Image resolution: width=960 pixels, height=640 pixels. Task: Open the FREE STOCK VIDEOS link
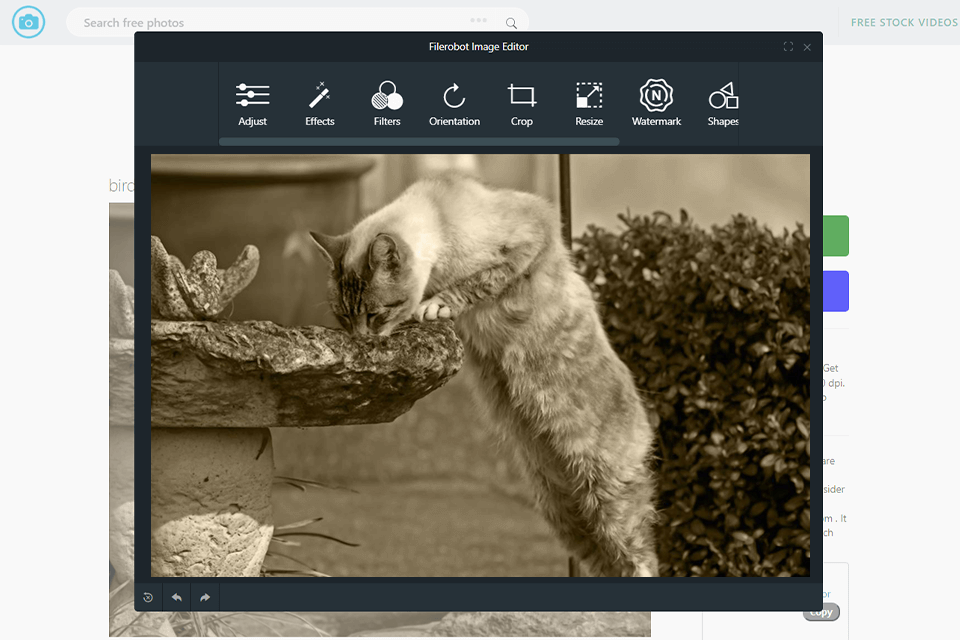coord(904,23)
